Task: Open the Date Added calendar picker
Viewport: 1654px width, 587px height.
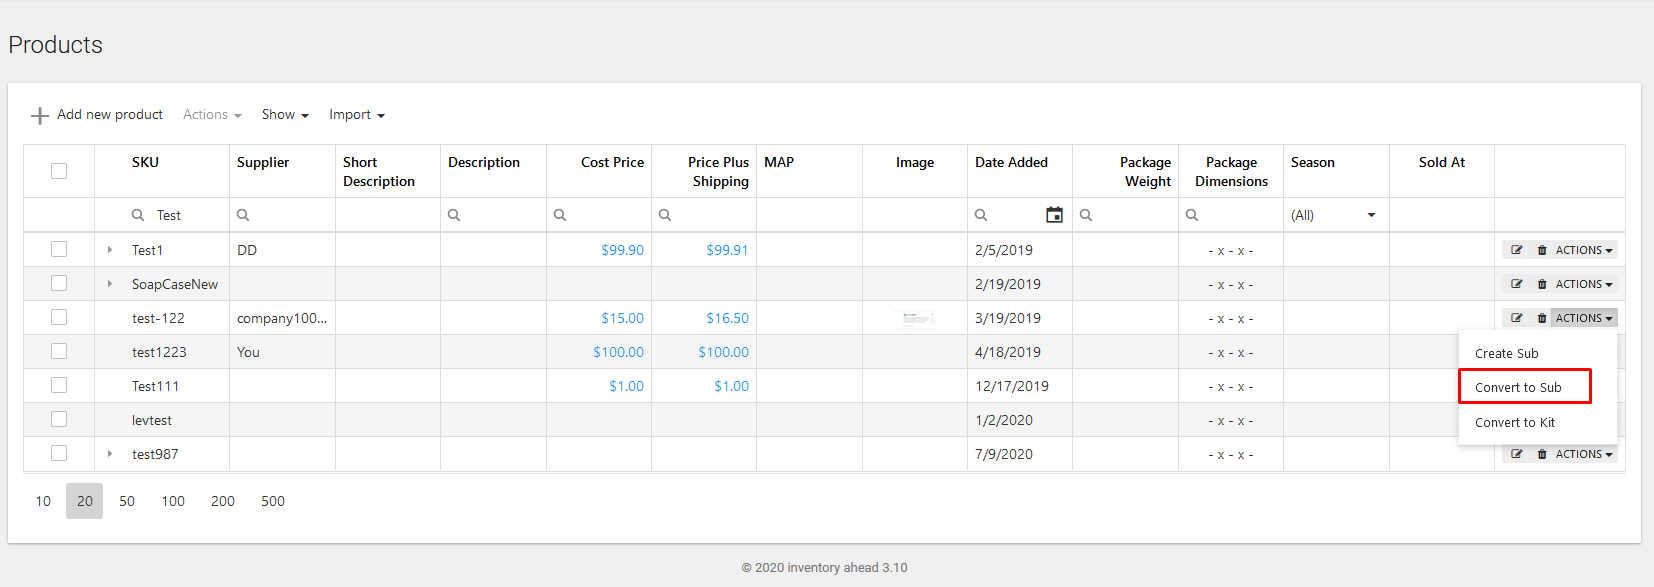Action: pyautogui.click(x=1054, y=215)
